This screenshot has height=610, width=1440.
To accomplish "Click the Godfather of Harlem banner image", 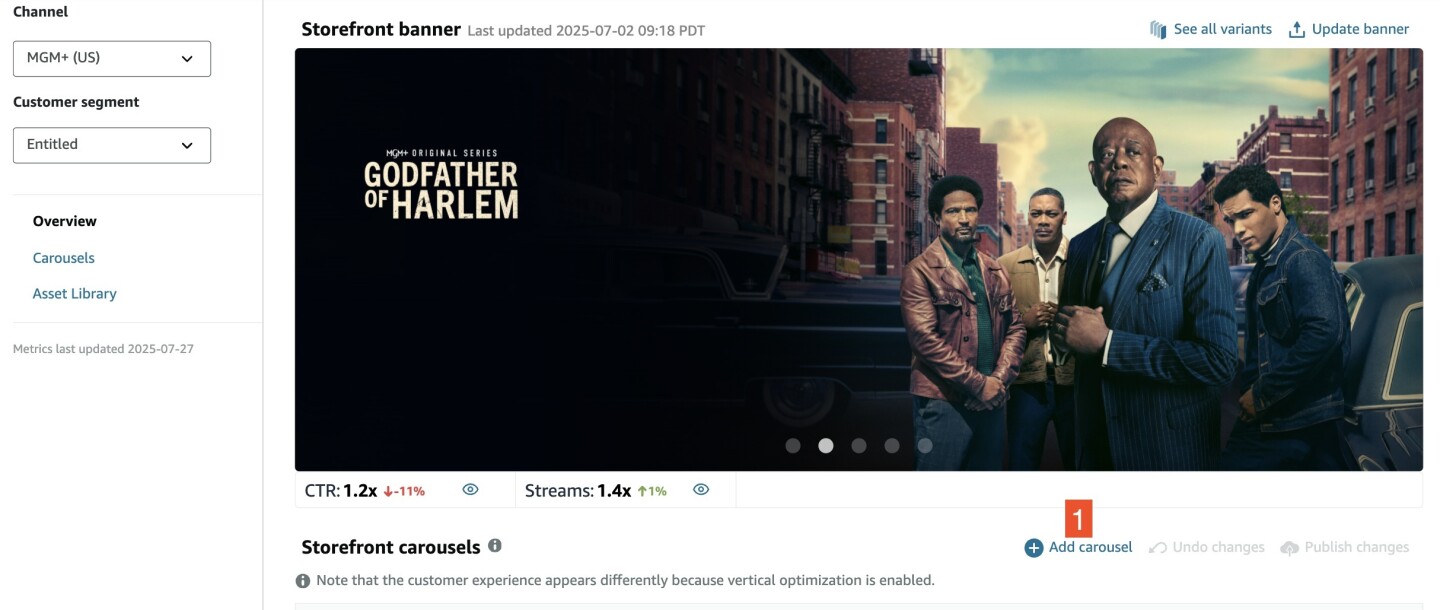I will click(x=859, y=259).
